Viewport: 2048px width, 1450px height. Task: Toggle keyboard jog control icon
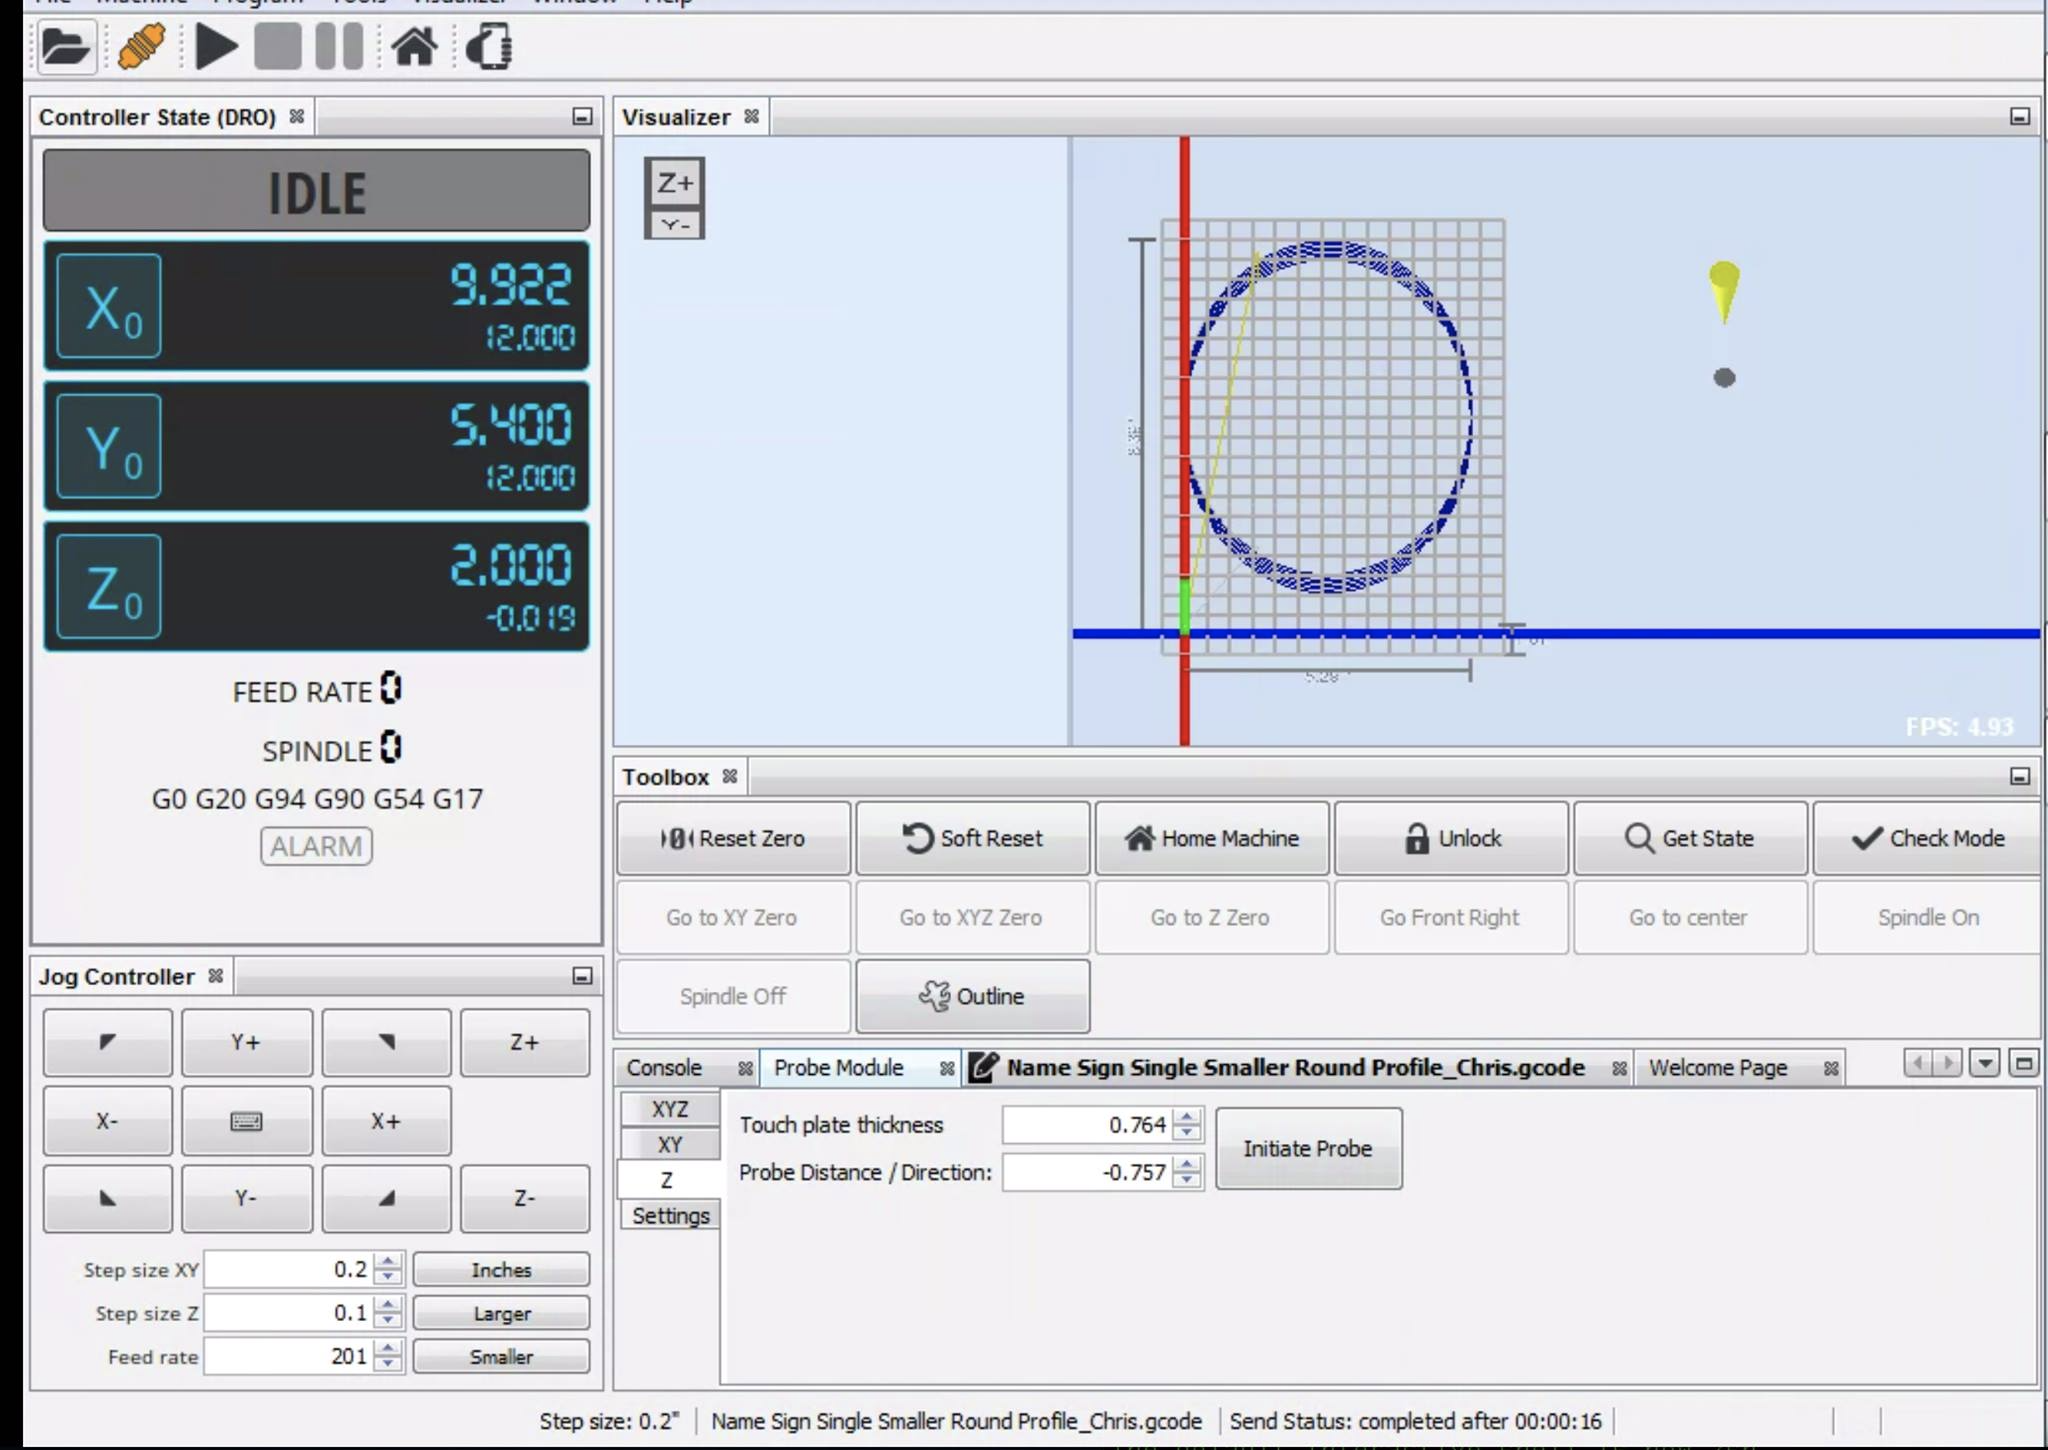tap(247, 1121)
